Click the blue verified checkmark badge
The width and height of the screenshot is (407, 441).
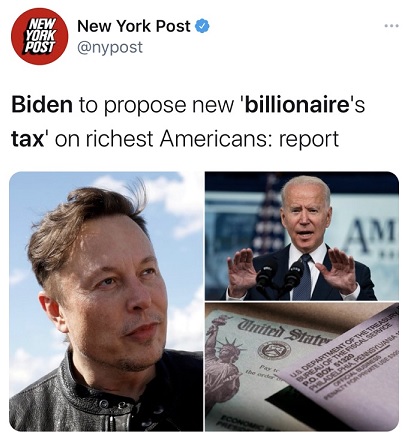pos(202,26)
